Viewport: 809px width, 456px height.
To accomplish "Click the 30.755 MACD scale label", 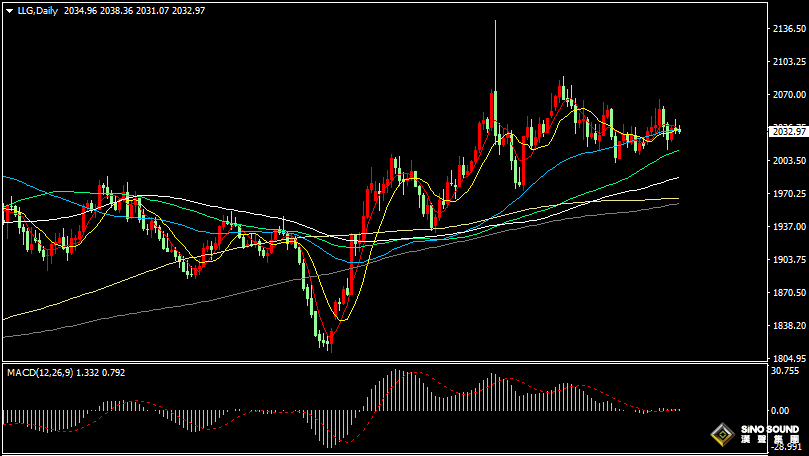I will coord(783,371).
